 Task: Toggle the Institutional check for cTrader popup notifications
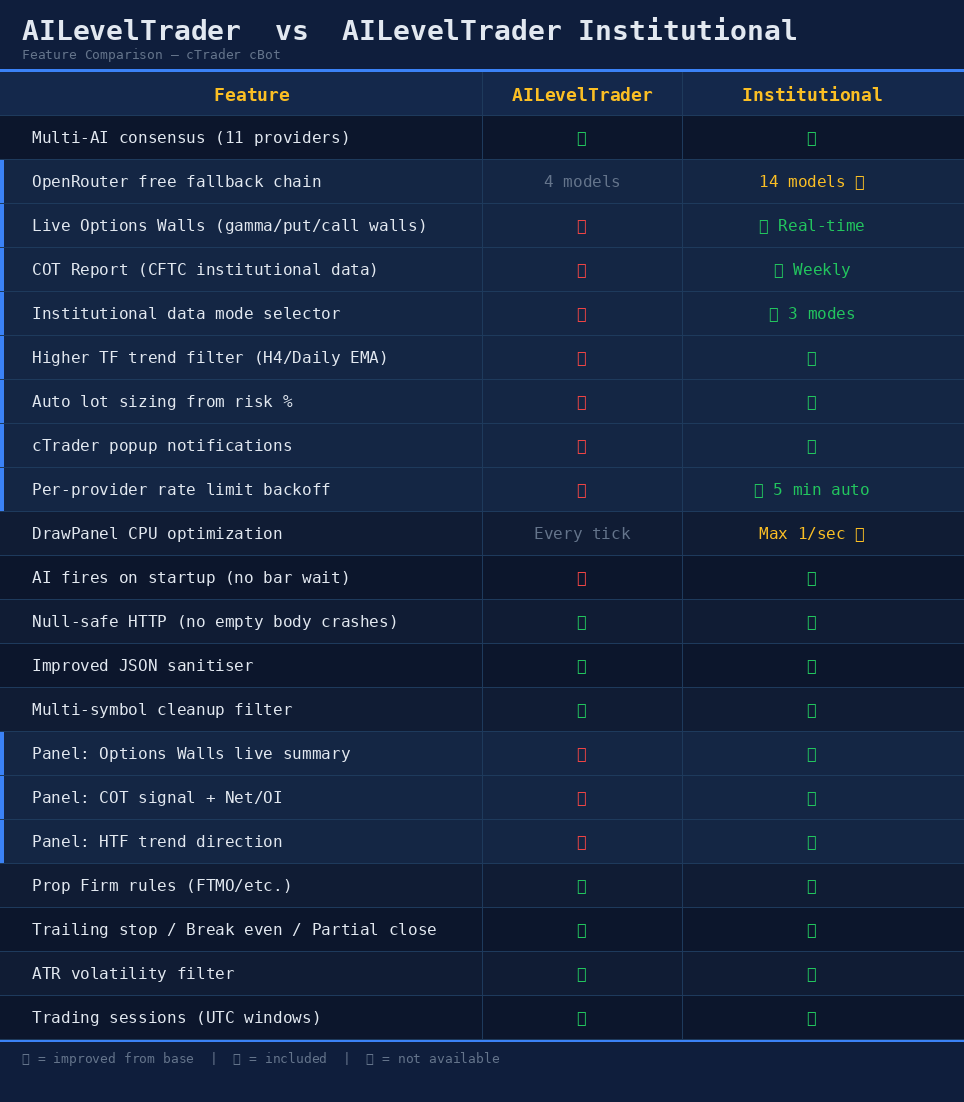click(811, 446)
